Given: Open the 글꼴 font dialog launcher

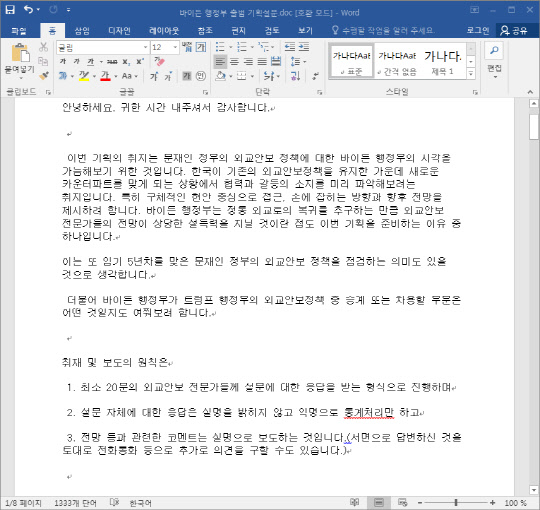Looking at the screenshot, I should [205, 92].
